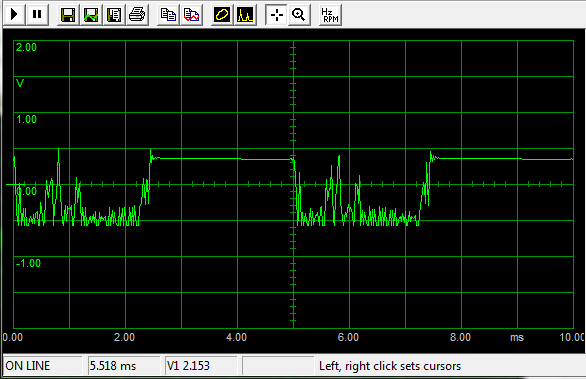
Task: Click the 2.00 voltage axis label
Action: pos(26,47)
